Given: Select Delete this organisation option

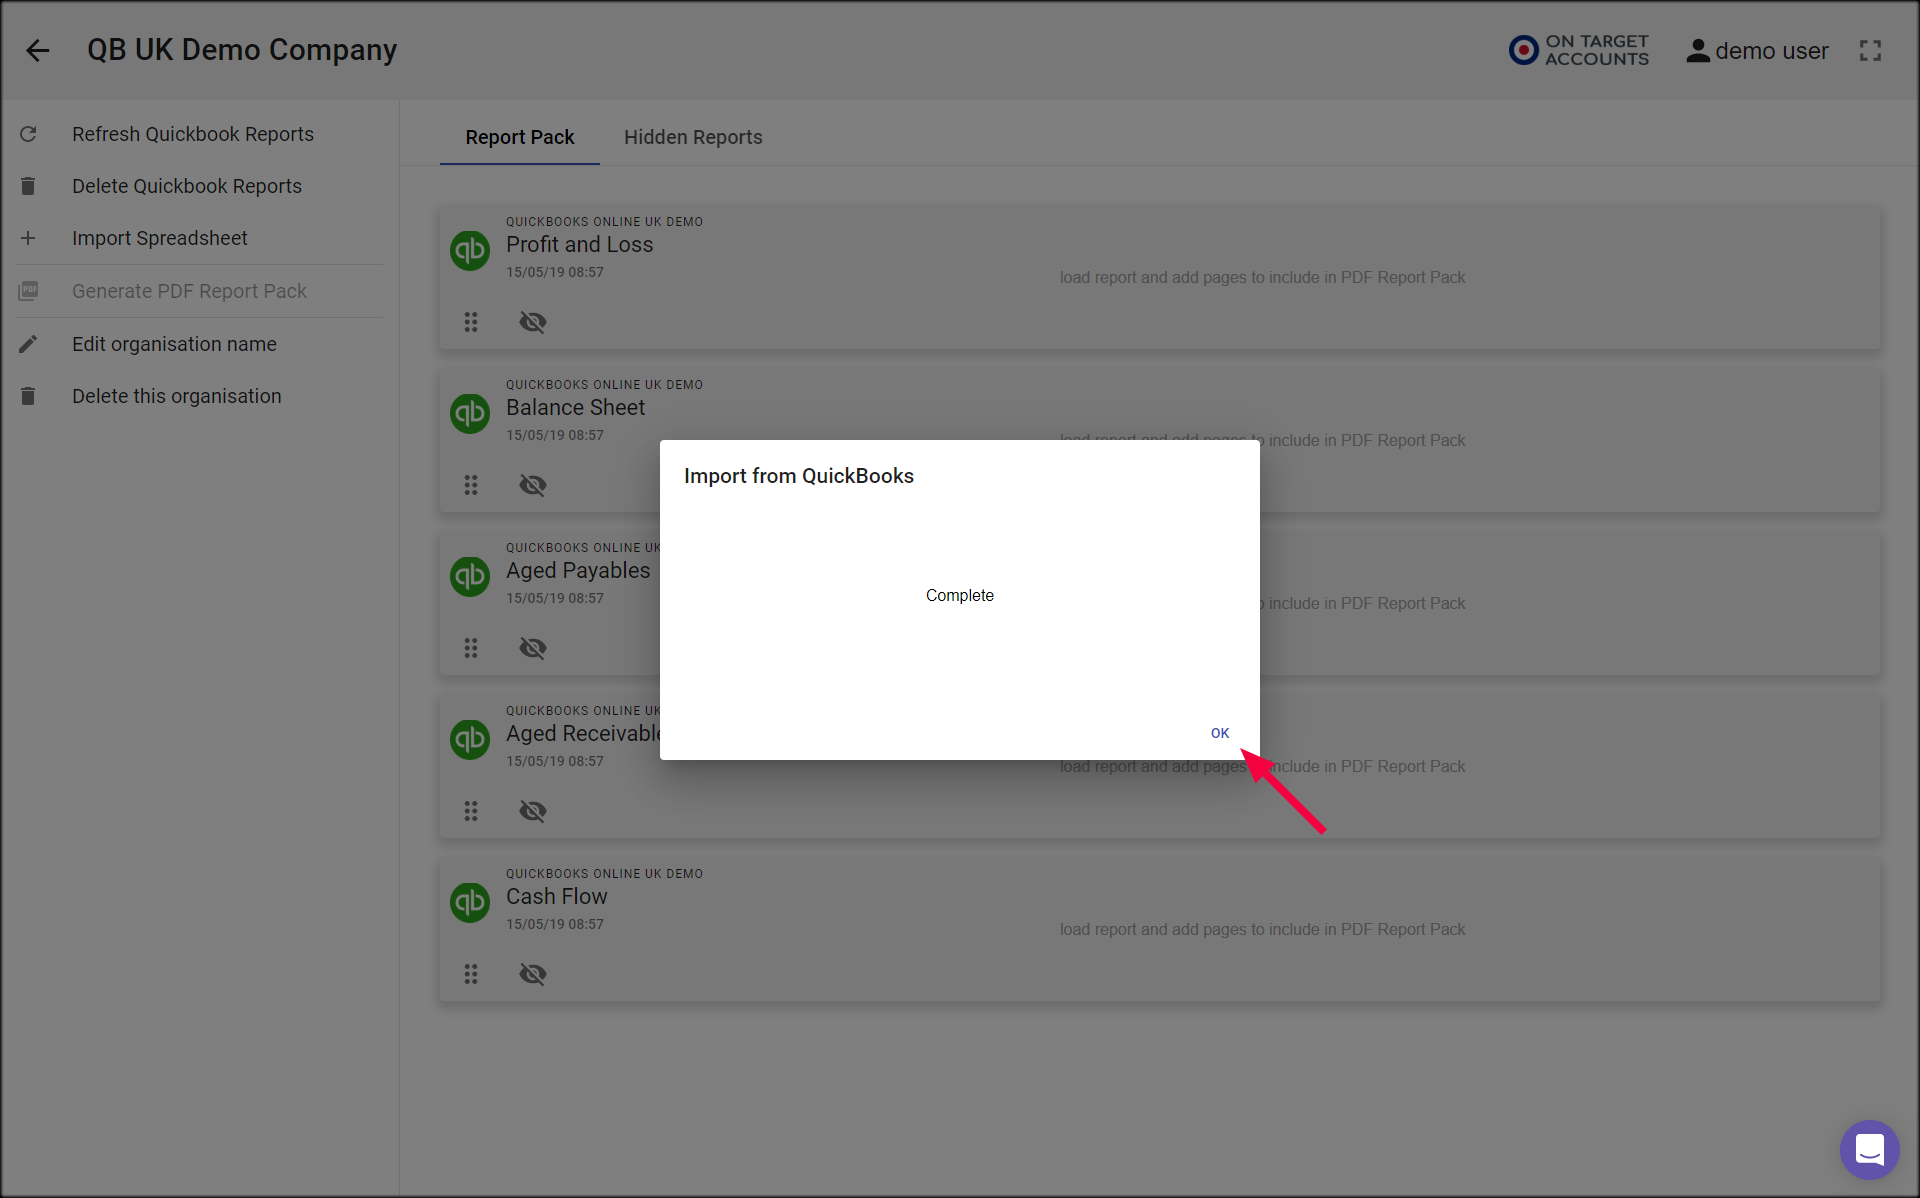Looking at the screenshot, I should click(x=200, y=396).
